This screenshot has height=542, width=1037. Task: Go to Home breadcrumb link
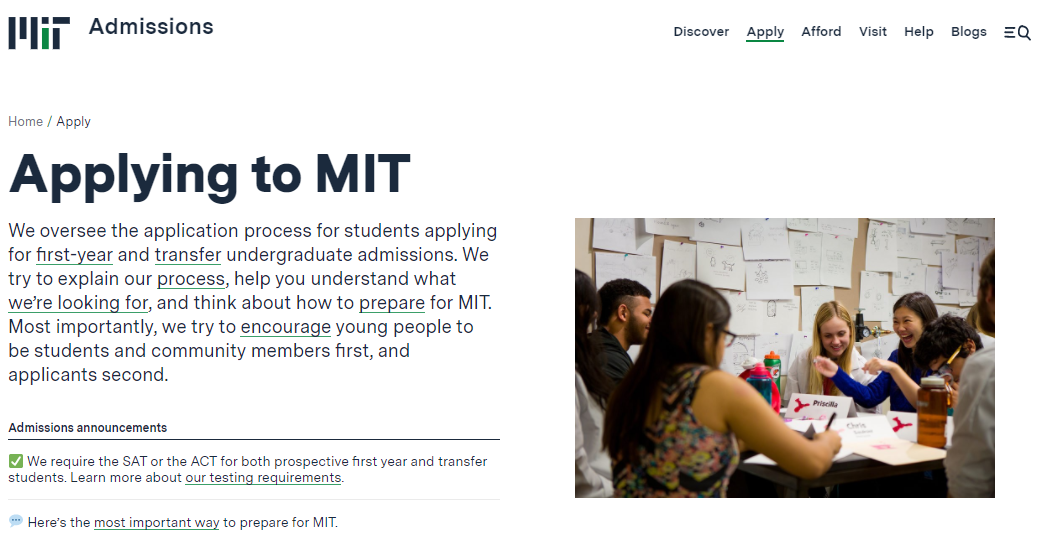click(x=25, y=122)
